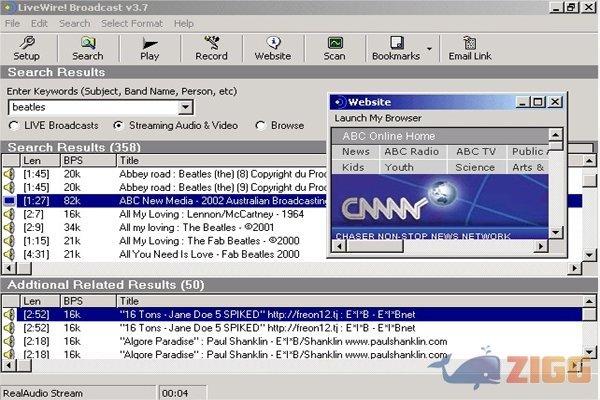
Task: Click the Search toolbar icon
Action: click(87, 48)
